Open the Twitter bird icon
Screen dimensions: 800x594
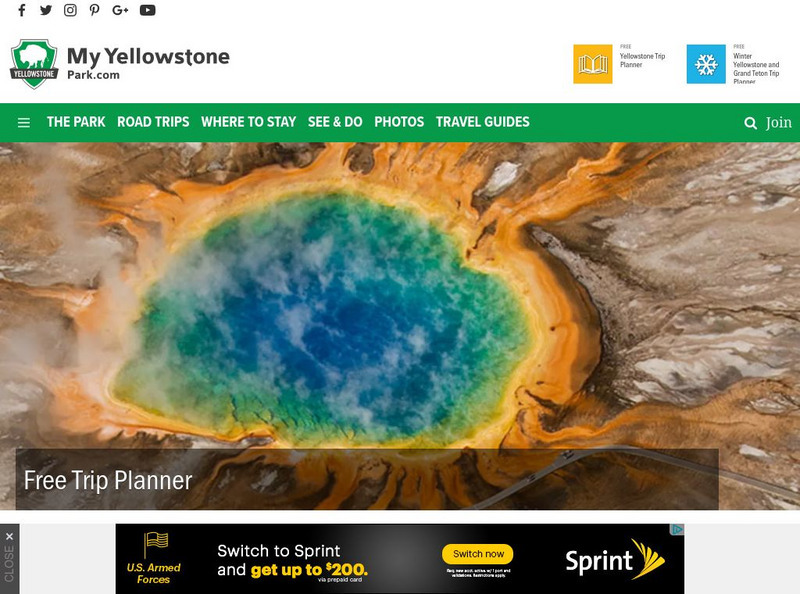tap(46, 10)
